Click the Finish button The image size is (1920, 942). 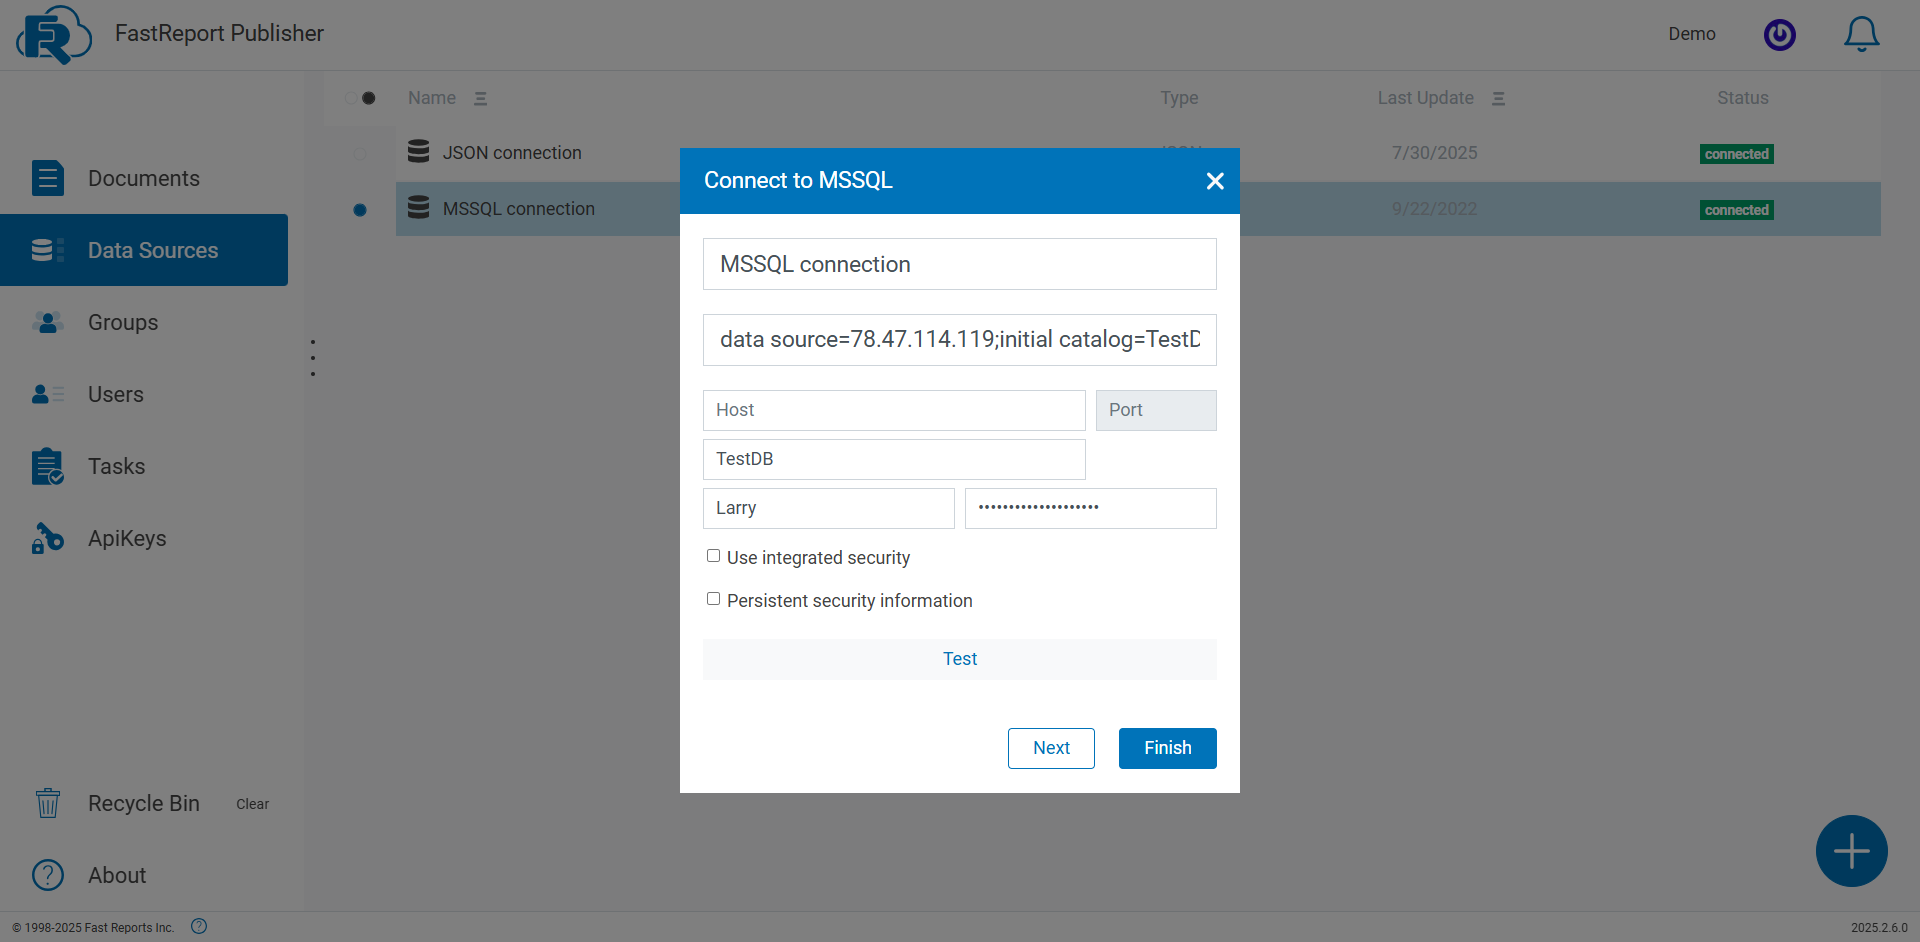[x=1167, y=748]
